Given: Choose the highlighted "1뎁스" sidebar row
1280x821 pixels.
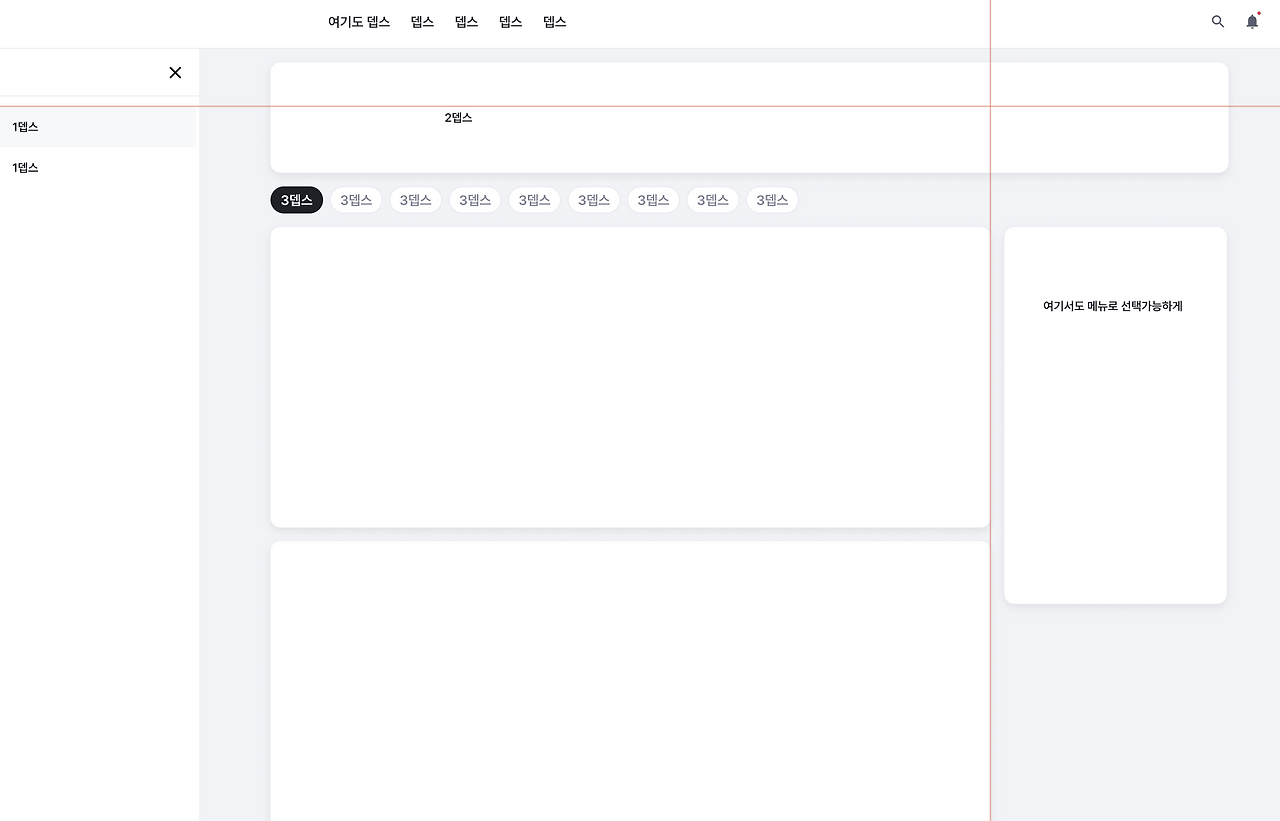Looking at the screenshot, I should pos(98,127).
